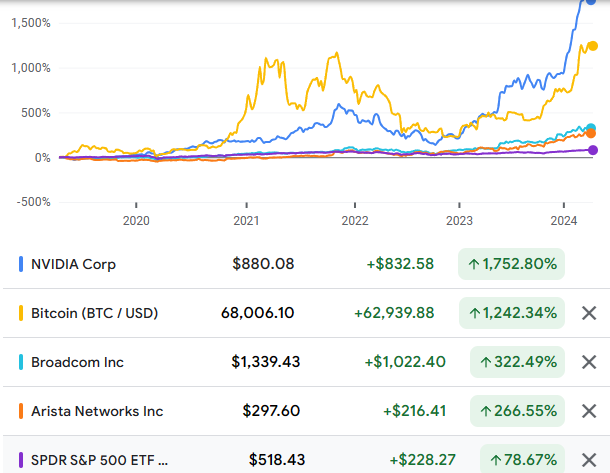Click the Broadcom price $1,339.43
Viewport: 610px width, 473px height.
[266, 362]
